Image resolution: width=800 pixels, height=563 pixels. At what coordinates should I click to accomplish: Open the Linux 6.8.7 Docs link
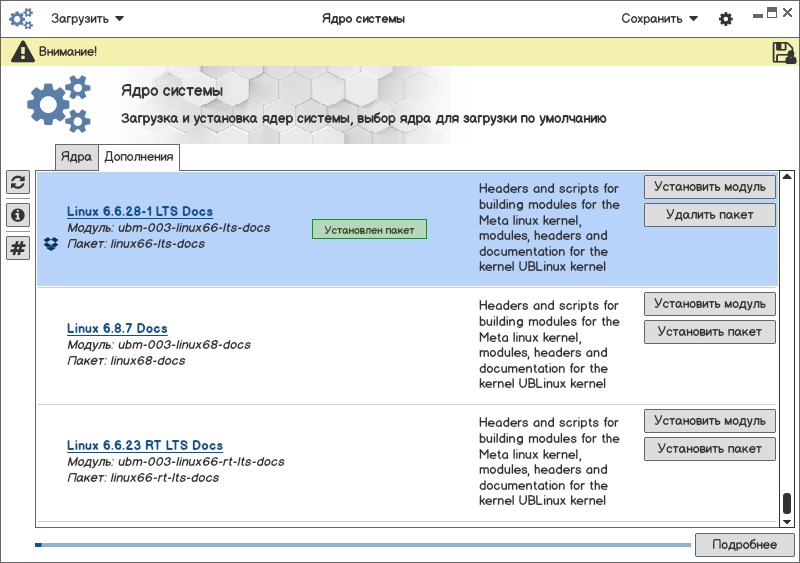click(117, 329)
